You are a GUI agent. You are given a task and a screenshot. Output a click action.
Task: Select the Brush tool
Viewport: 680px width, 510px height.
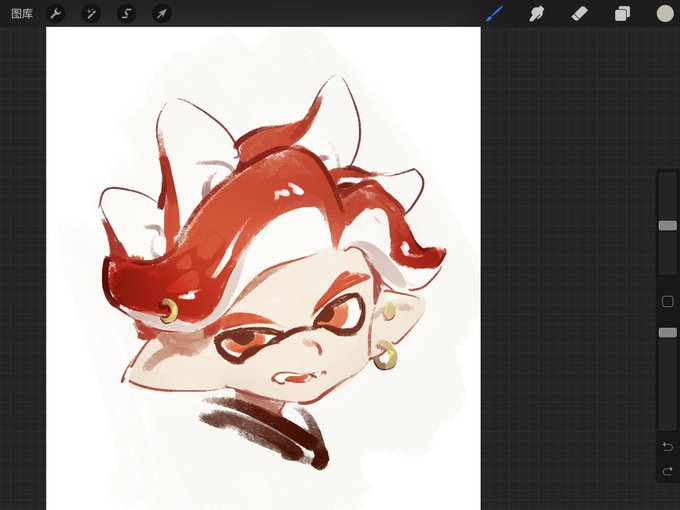pos(495,13)
